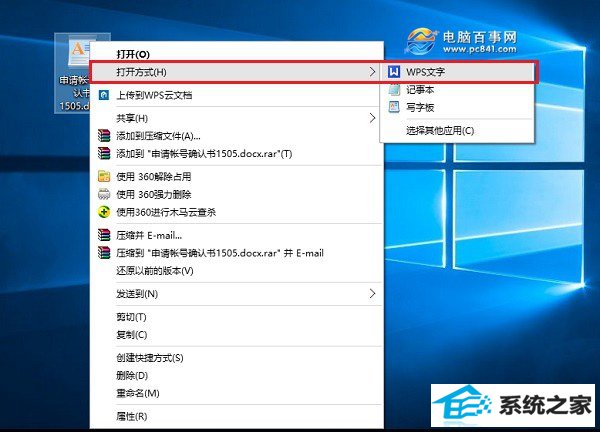Open with 写字板 in submenu
The width and height of the screenshot is (600, 432).
coord(457,108)
